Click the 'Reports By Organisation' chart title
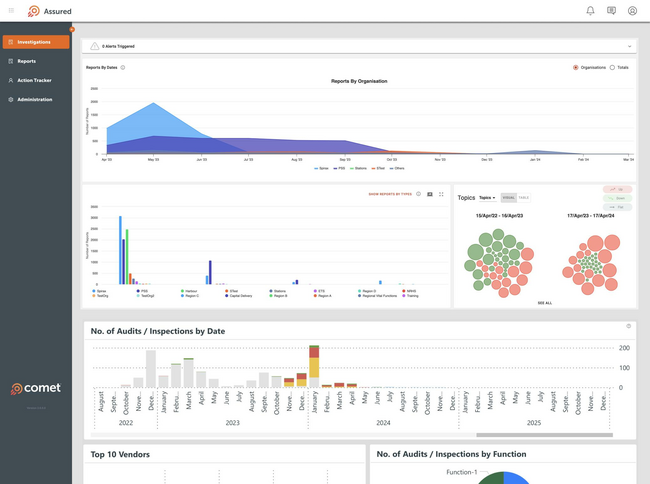 click(359, 81)
